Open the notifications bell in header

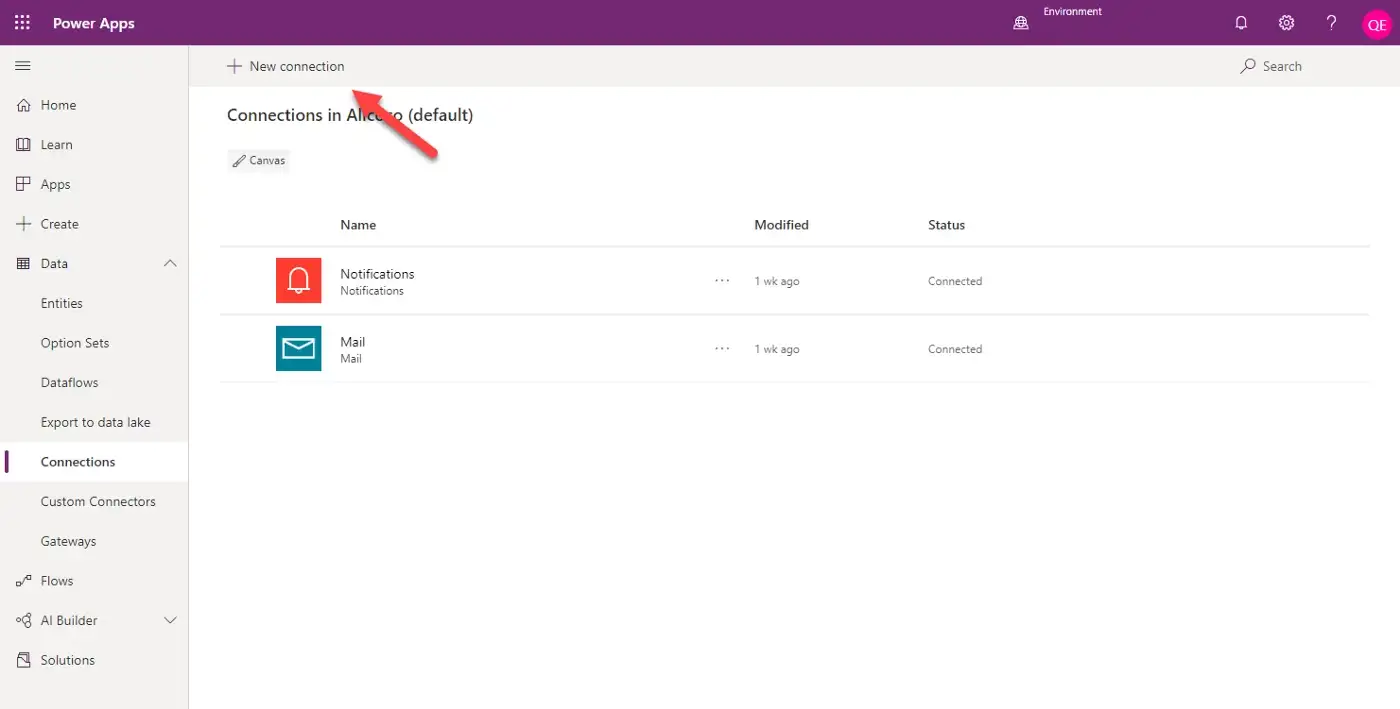tap(1241, 23)
